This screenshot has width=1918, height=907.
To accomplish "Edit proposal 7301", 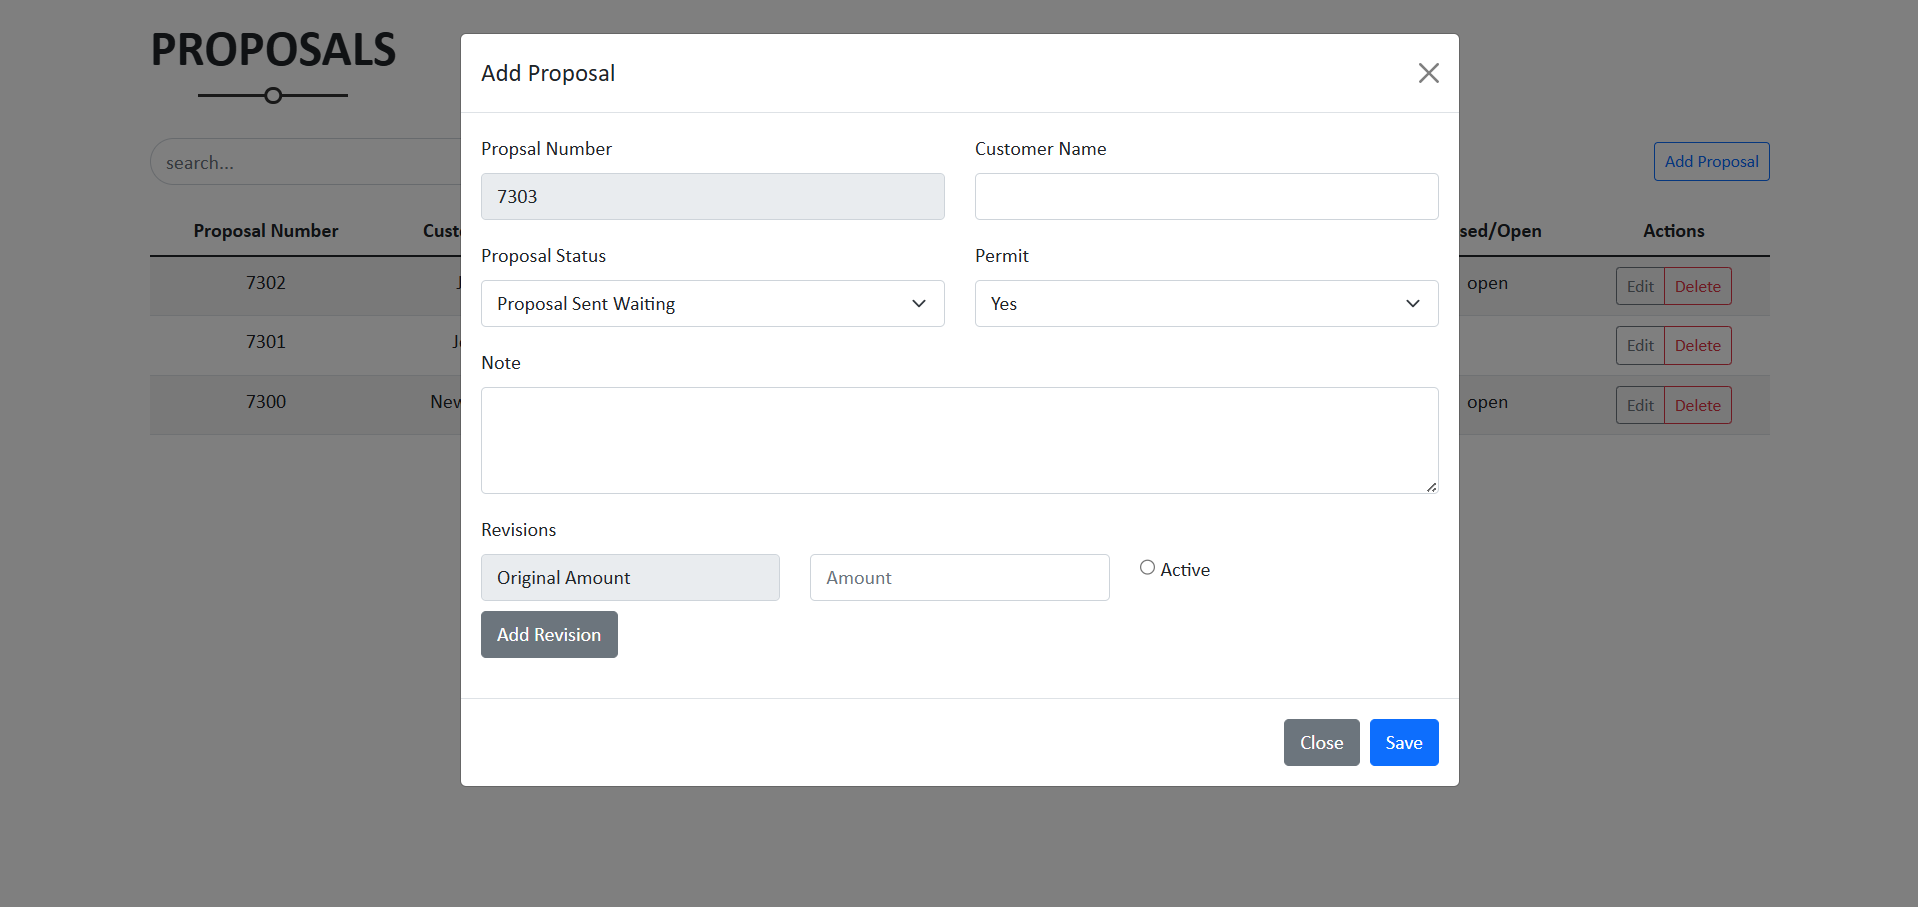I will tap(1640, 346).
